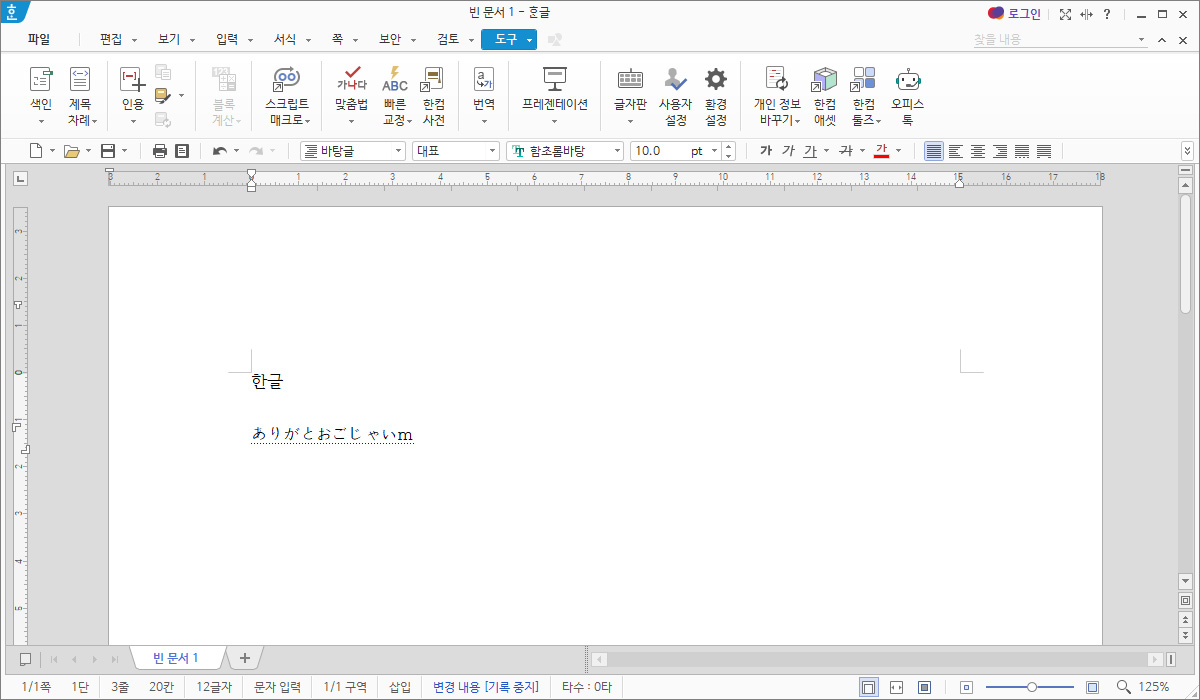Viewport: 1200px width, 700px height.
Task: Click the annotation pencil icon near 인용
Action: (163, 96)
